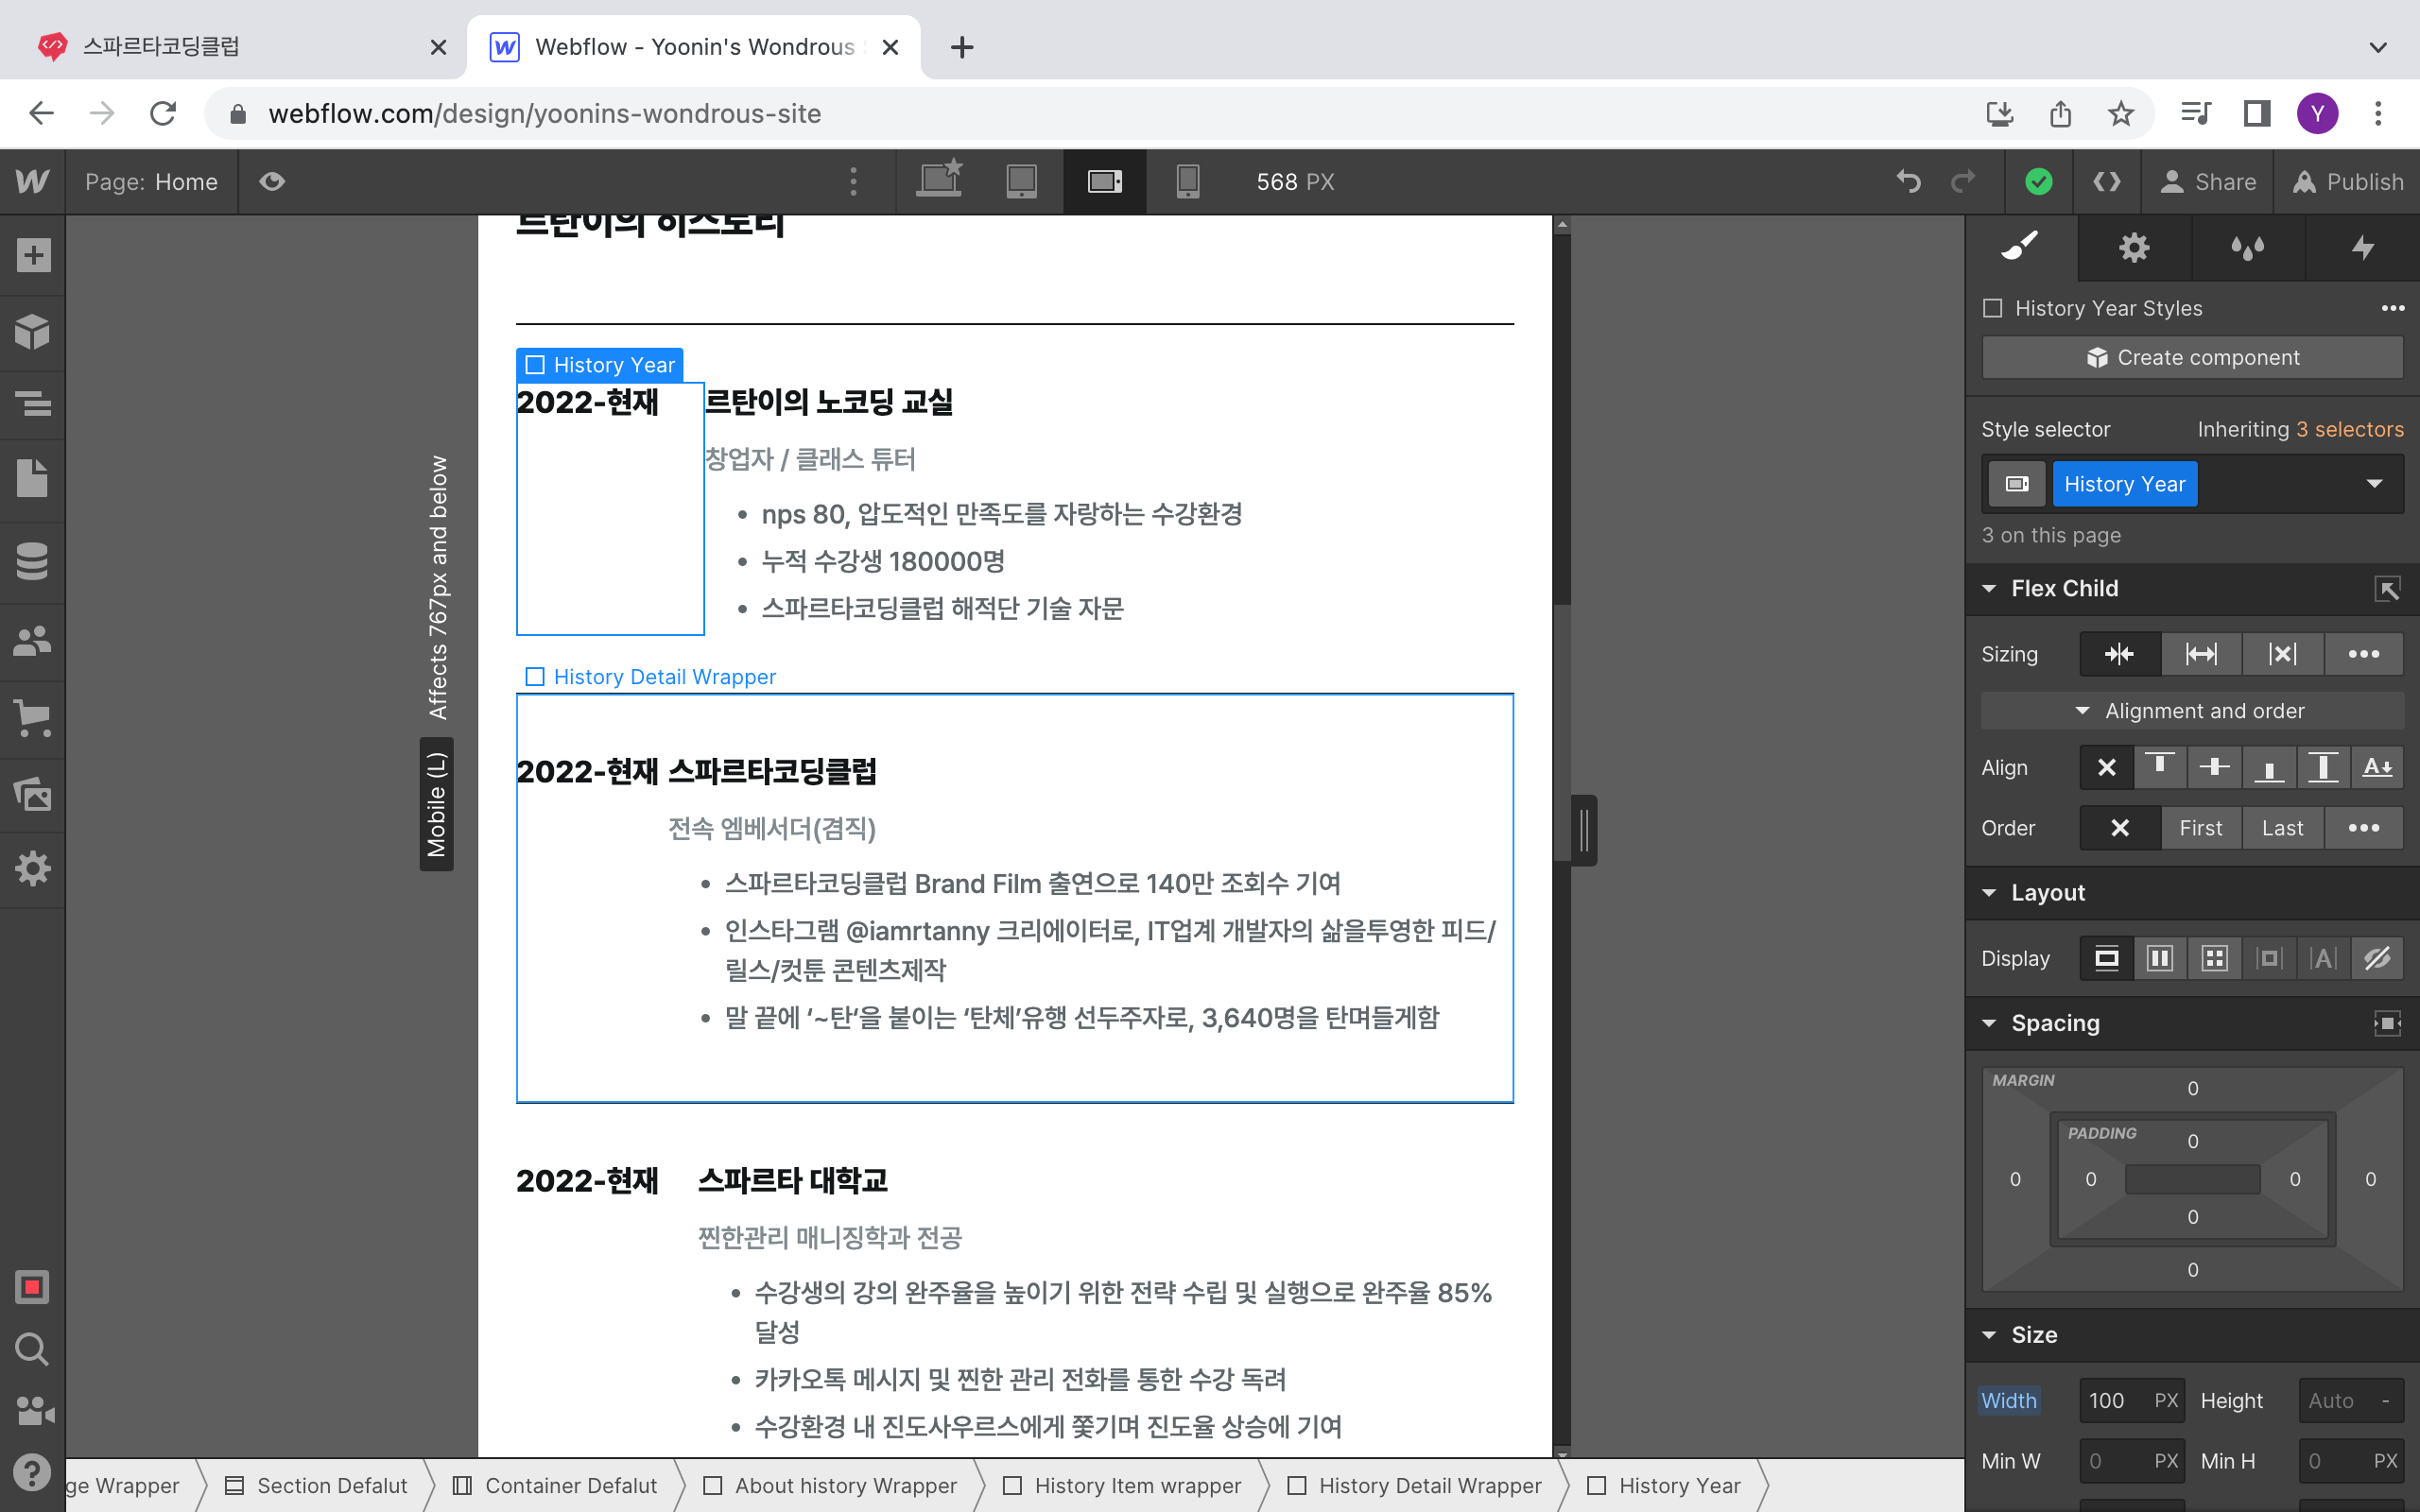Set Display to Block
The image size is (2420, 1512).
point(2106,958)
